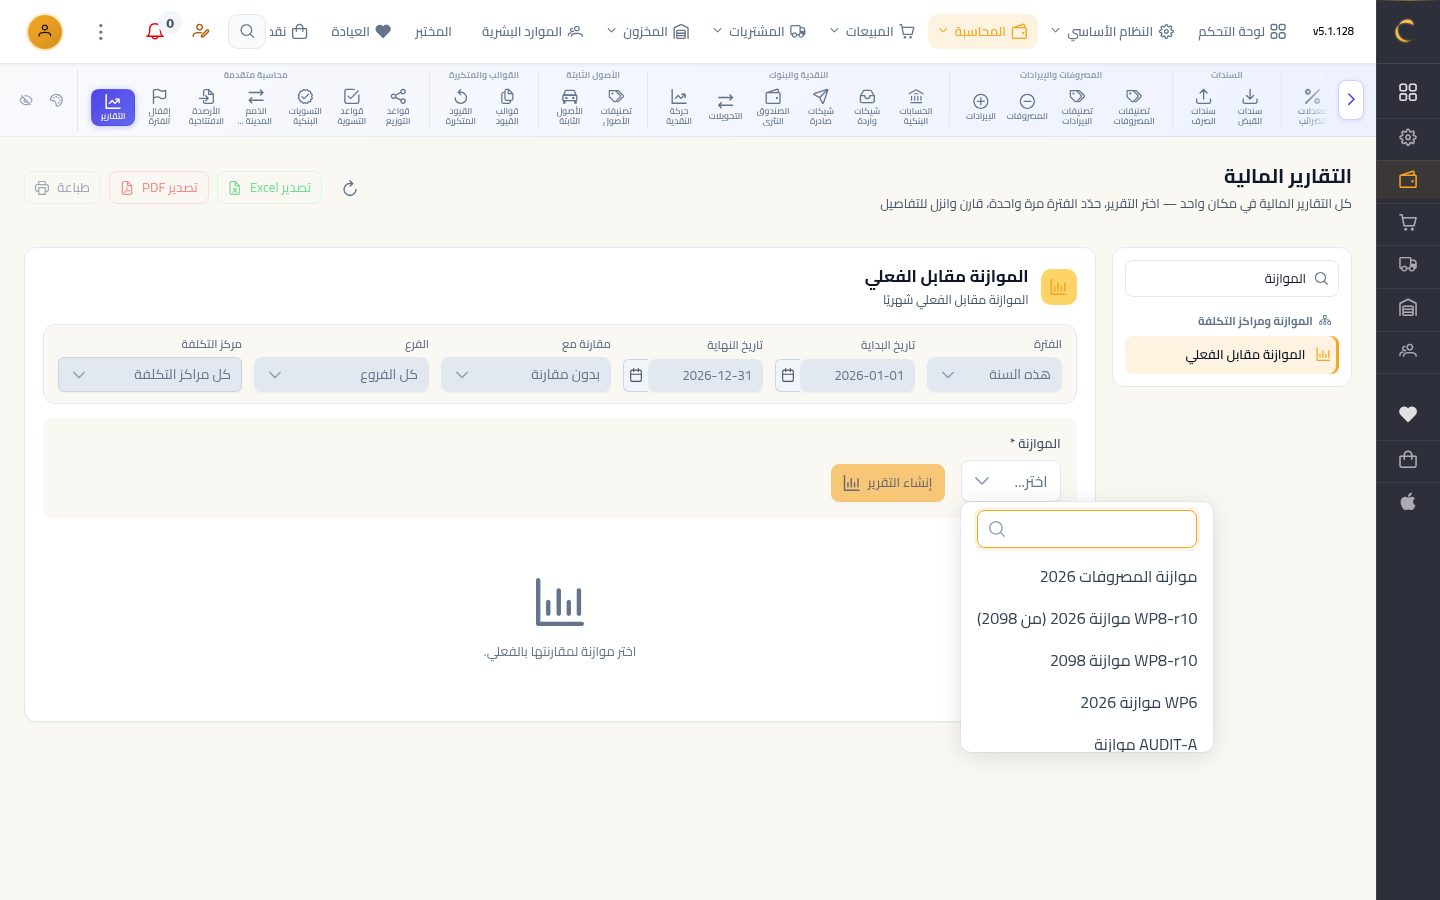This screenshot has width=1440, height=900.
Task: Click the ribbon scroll arrow button
Action: (1351, 100)
